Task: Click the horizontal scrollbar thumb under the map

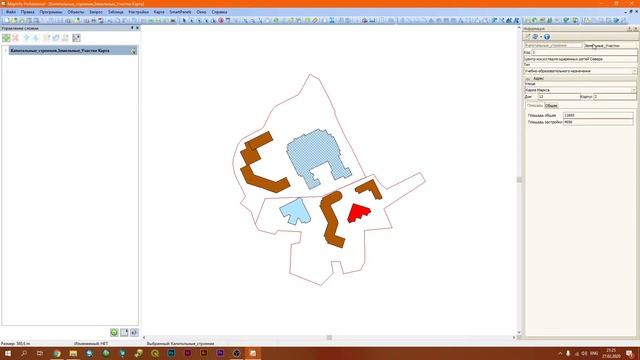Action: 329,338
